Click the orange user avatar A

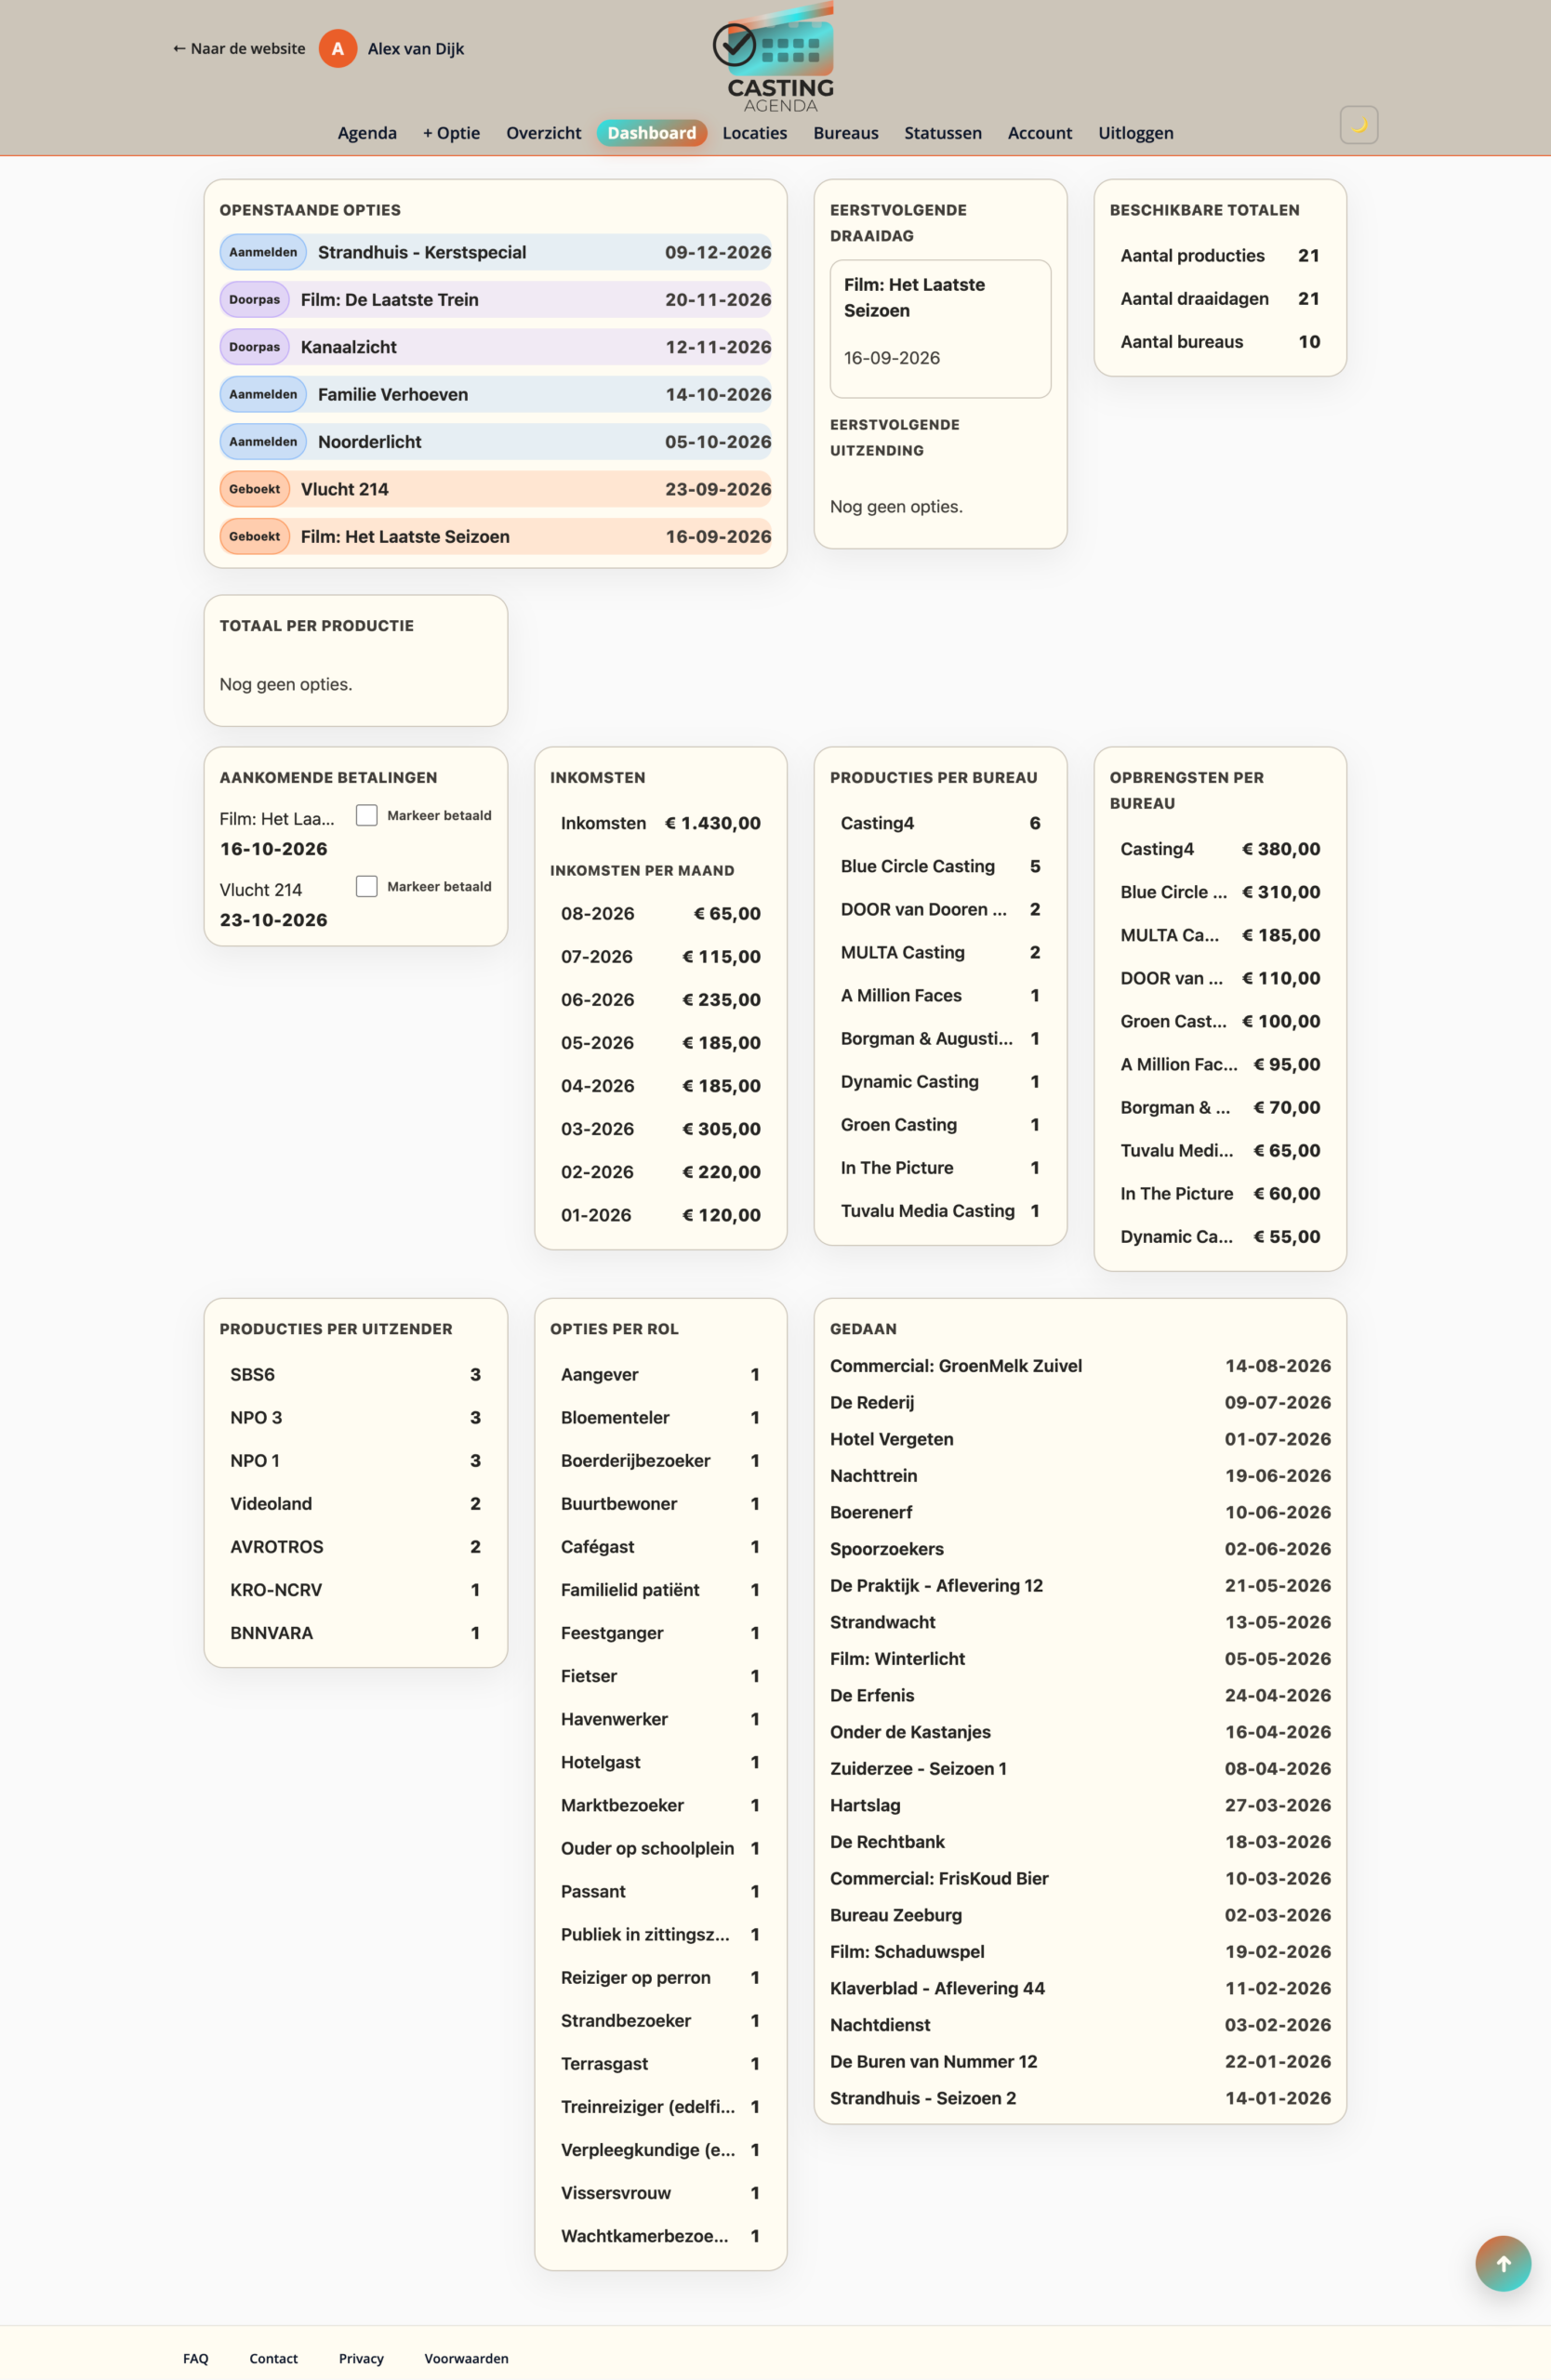[x=338, y=48]
